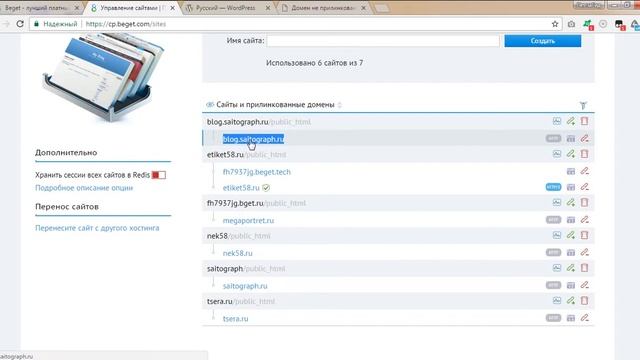Unlink tsera.ru domain
The image size is (640, 360).
coord(584,318)
